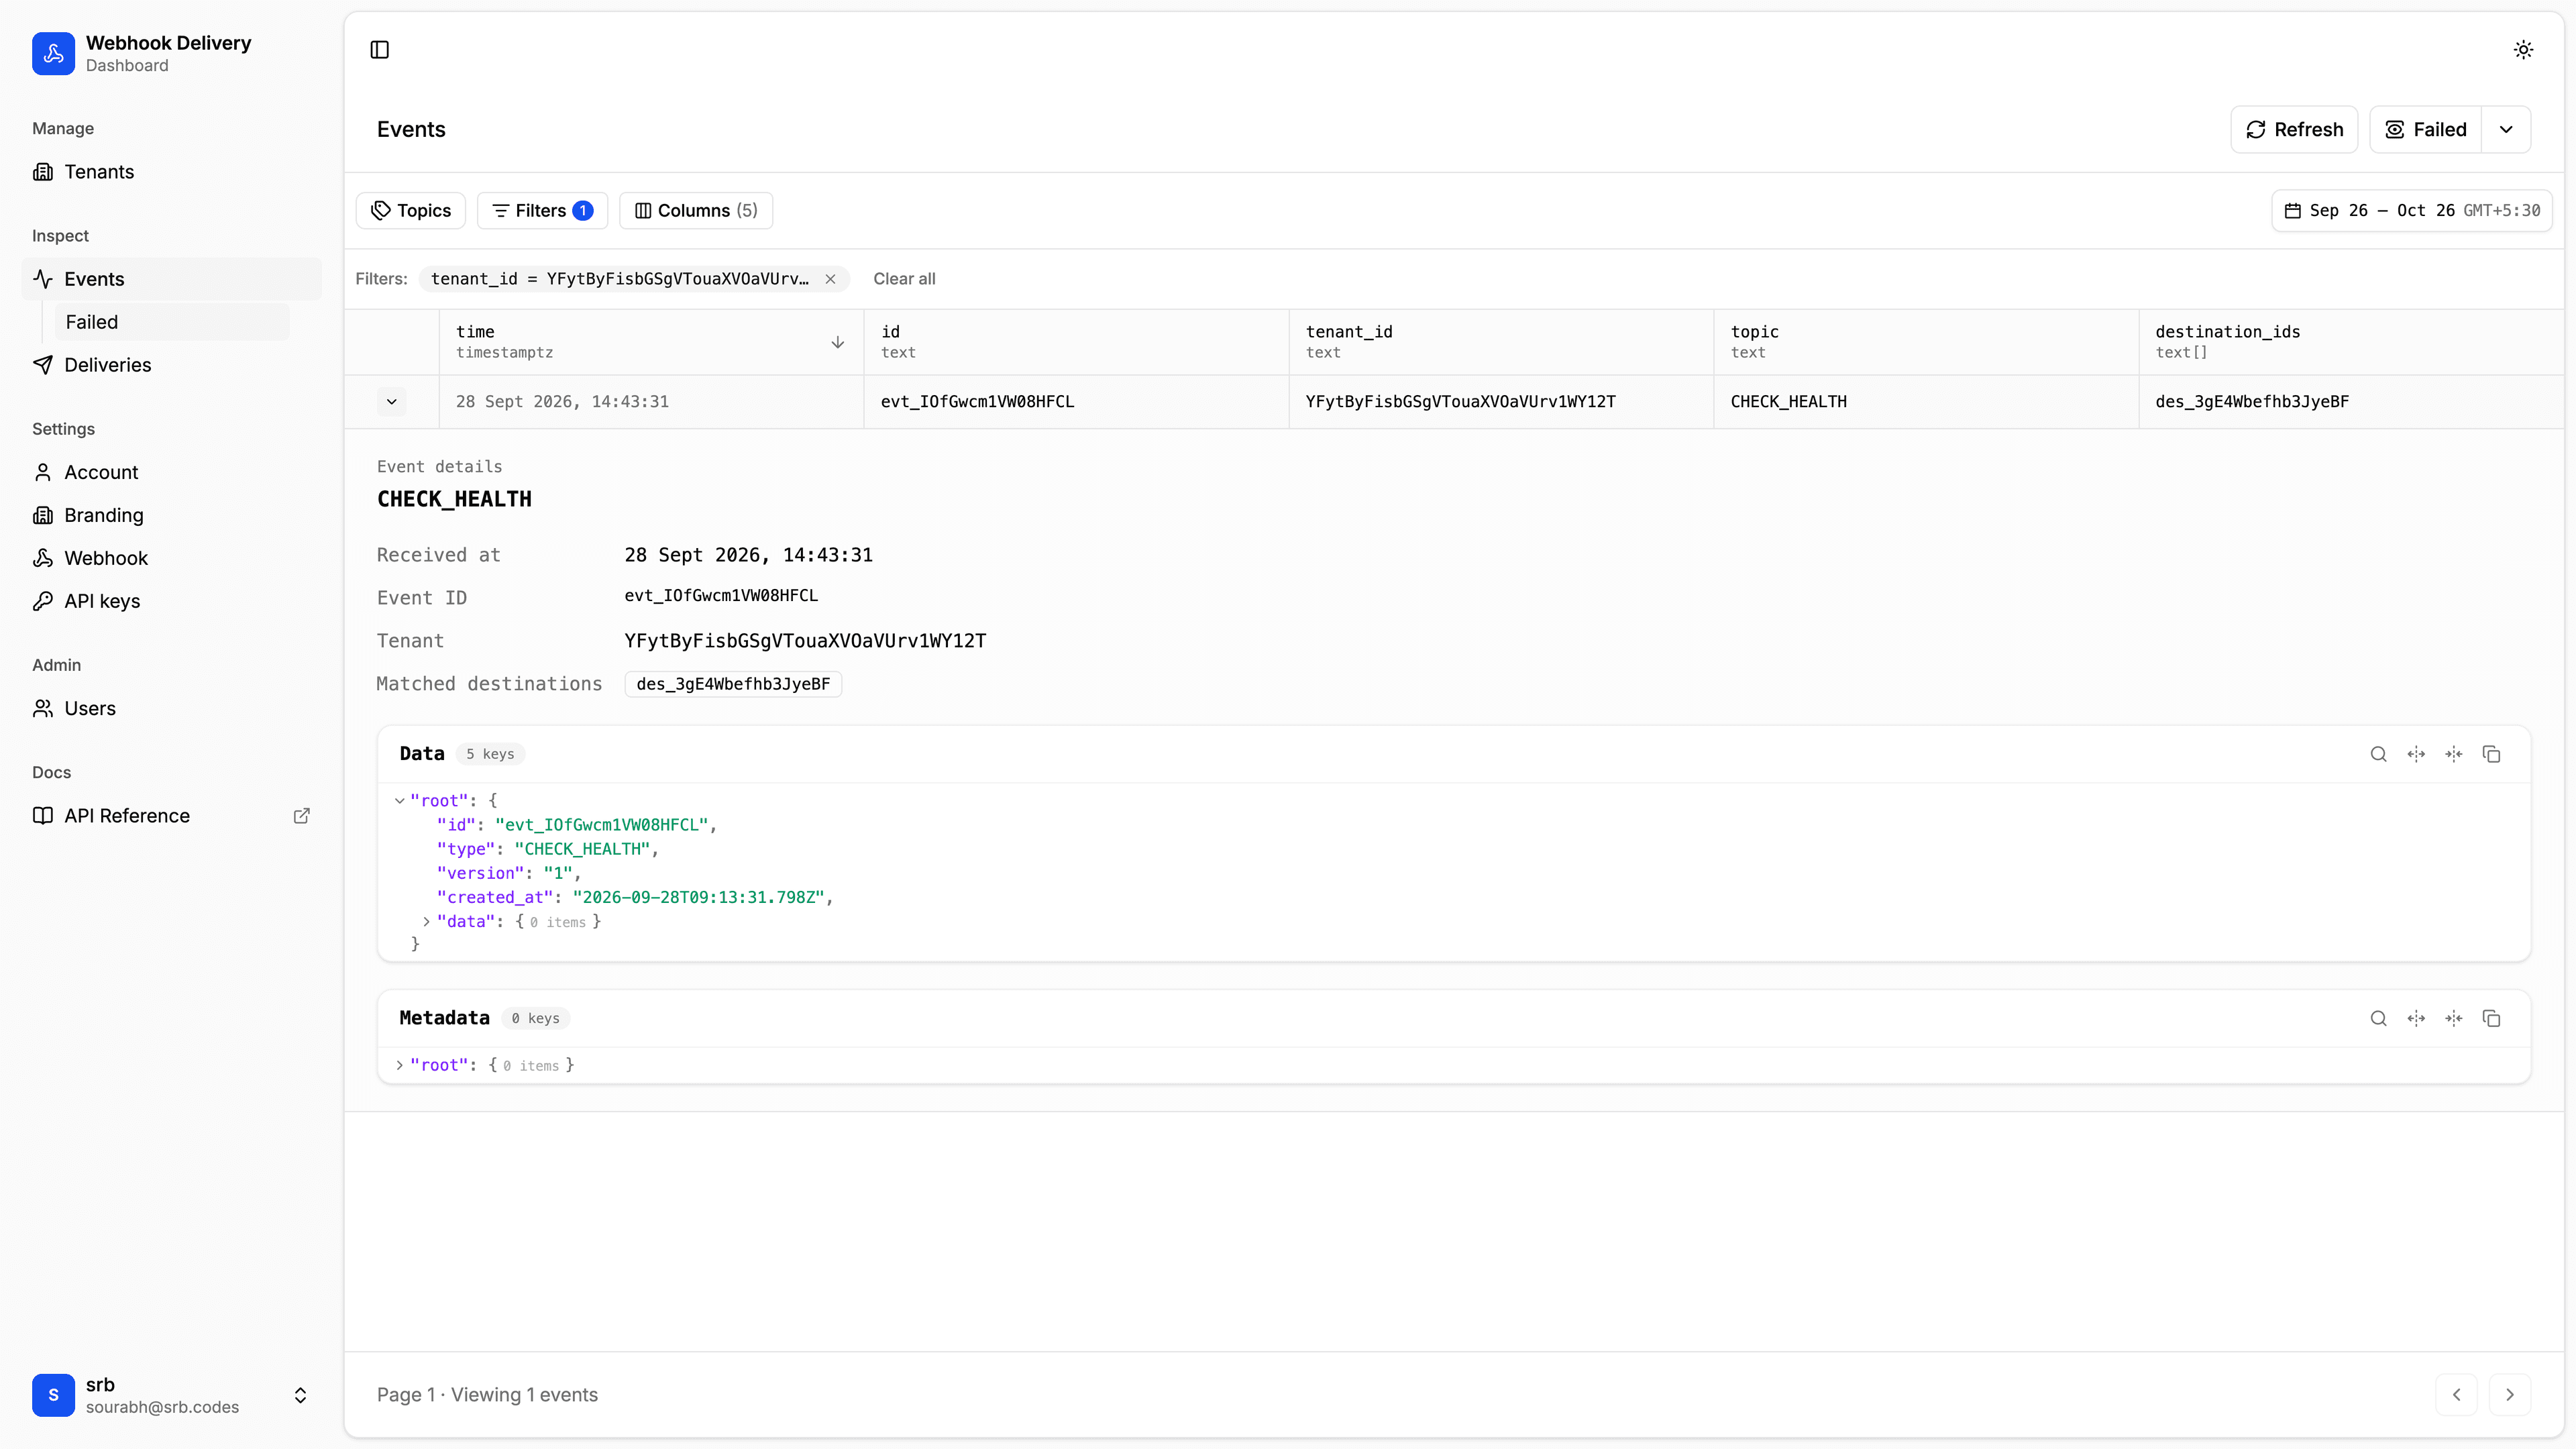2576x1449 pixels.
Task: Switch theme with the sun icon
Action: (x=2523, y=50)
